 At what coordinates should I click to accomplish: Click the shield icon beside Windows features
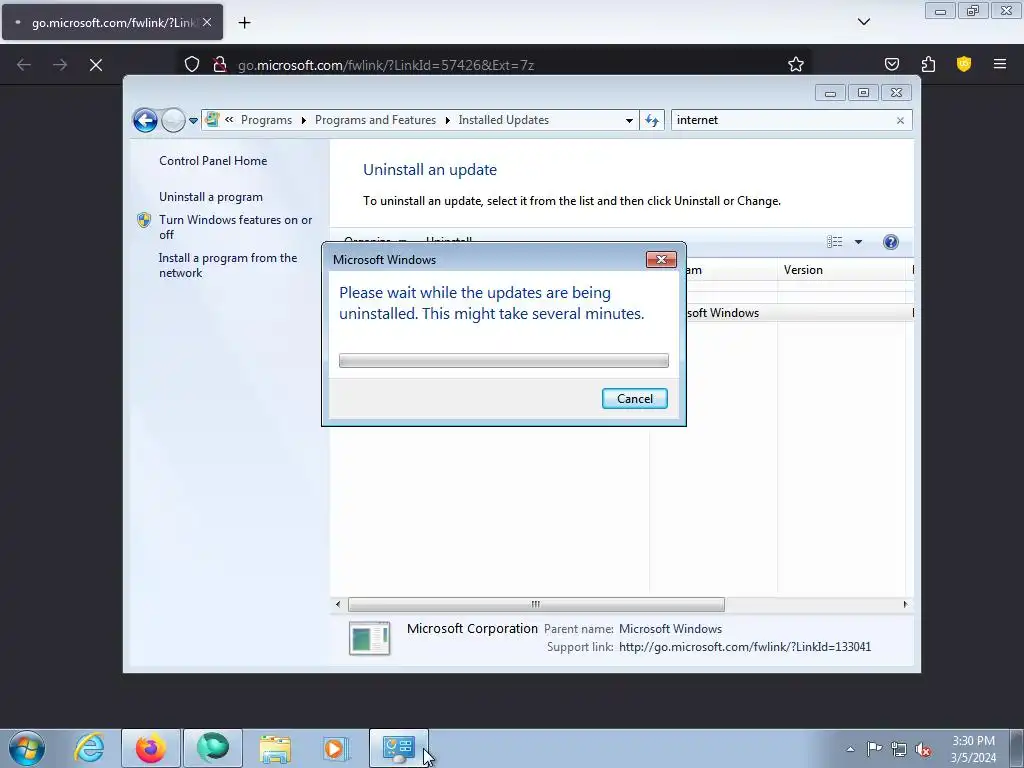coord(144,220)
